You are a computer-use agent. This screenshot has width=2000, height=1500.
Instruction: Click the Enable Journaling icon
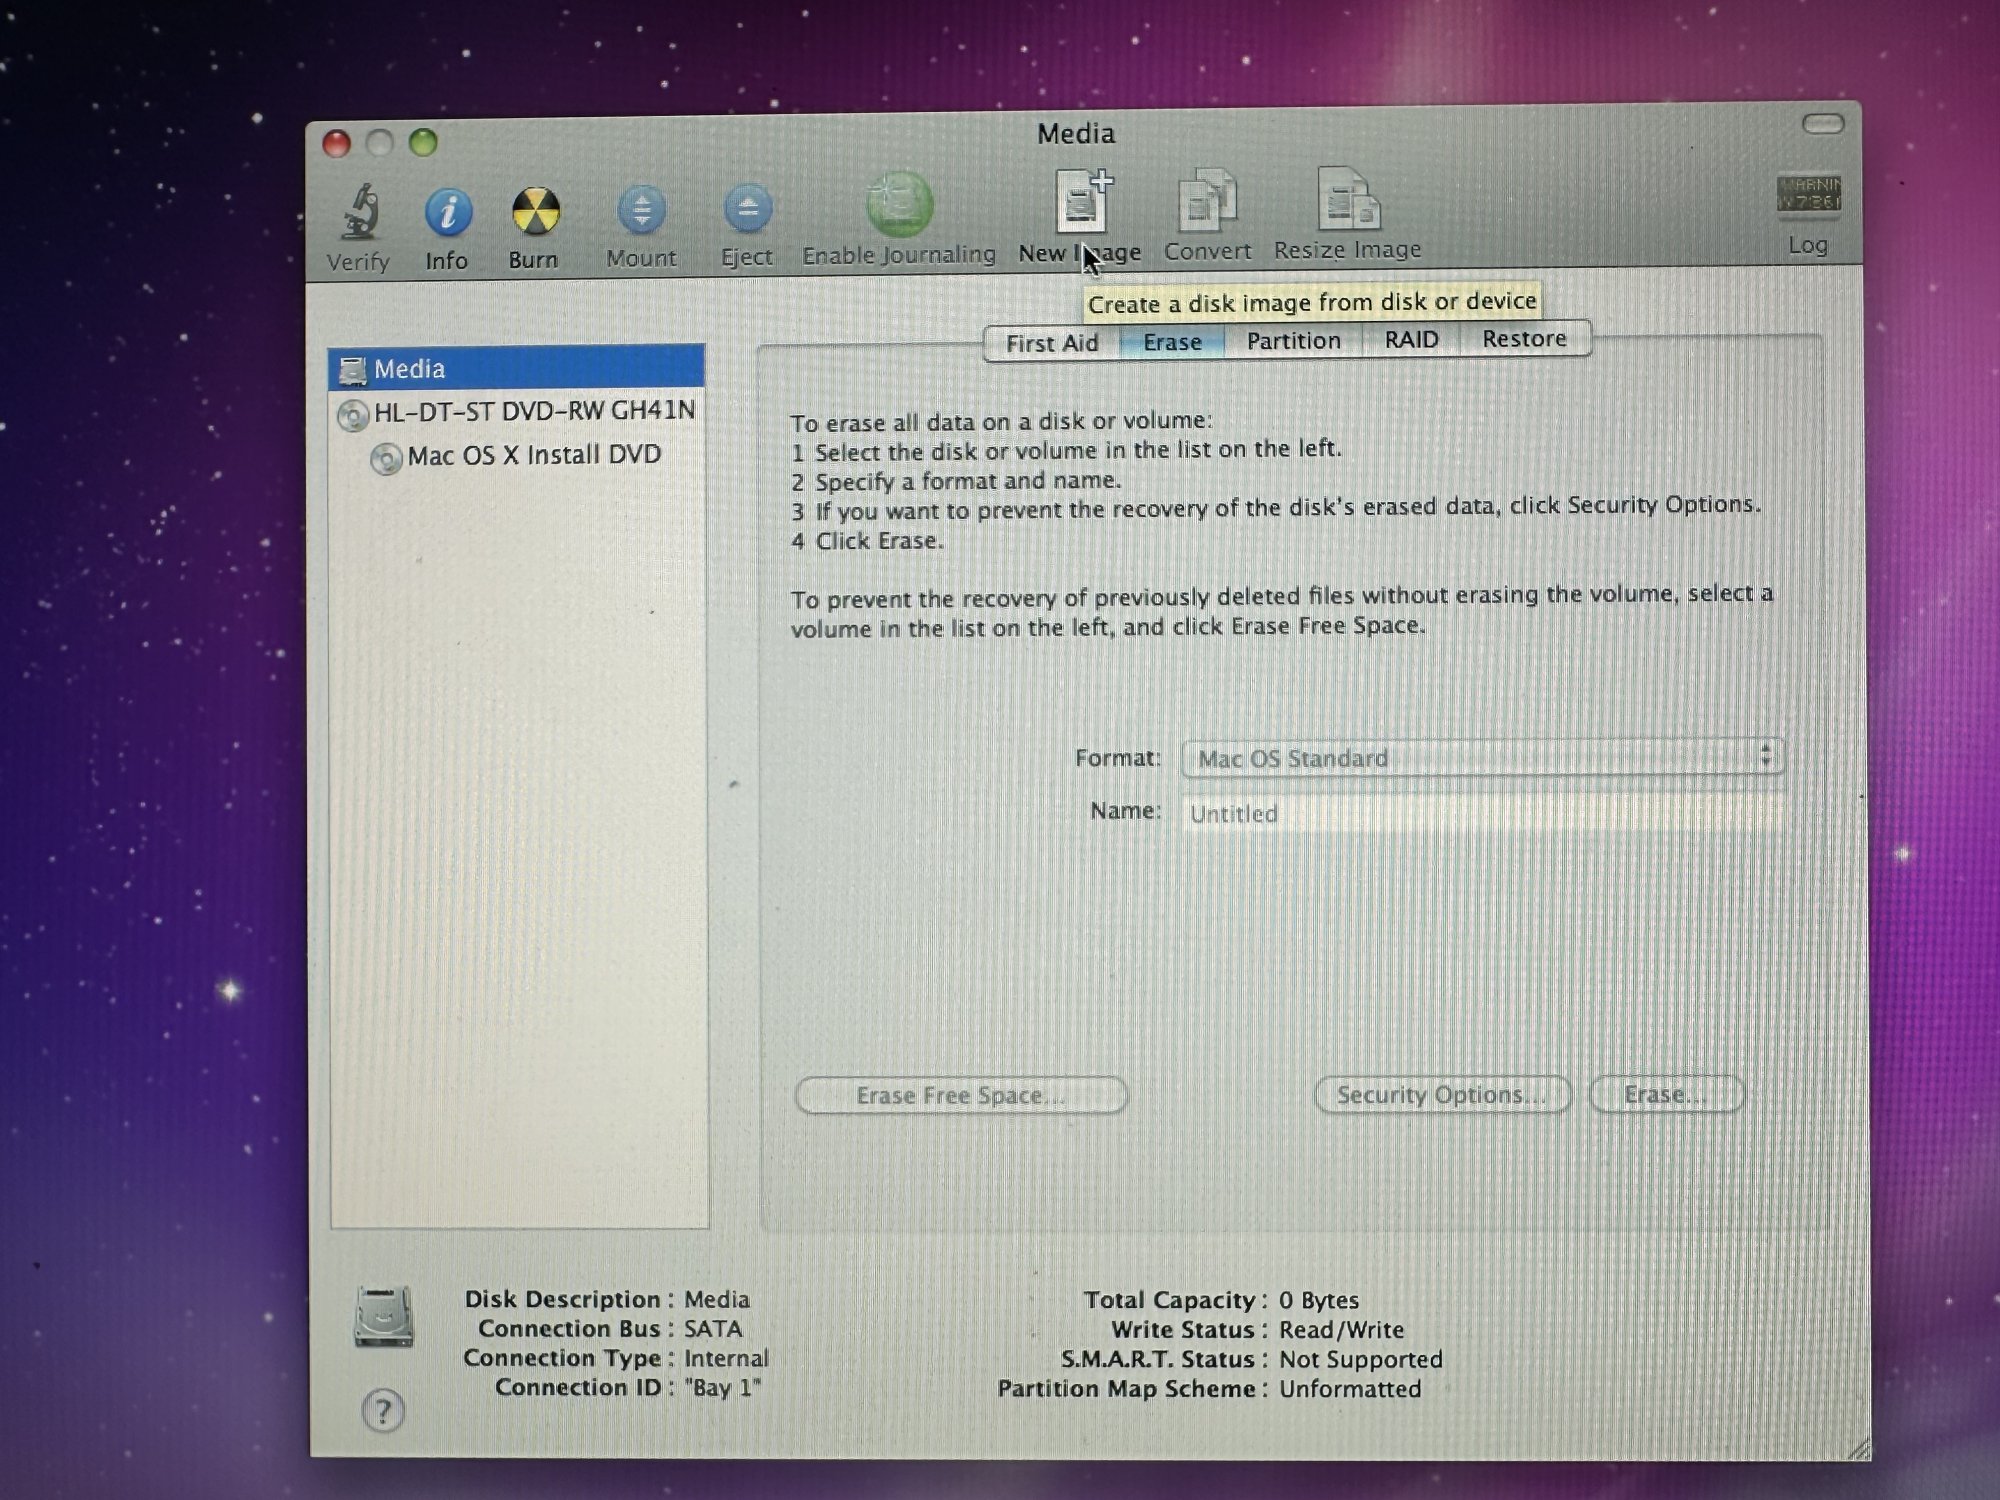point(899,205)
